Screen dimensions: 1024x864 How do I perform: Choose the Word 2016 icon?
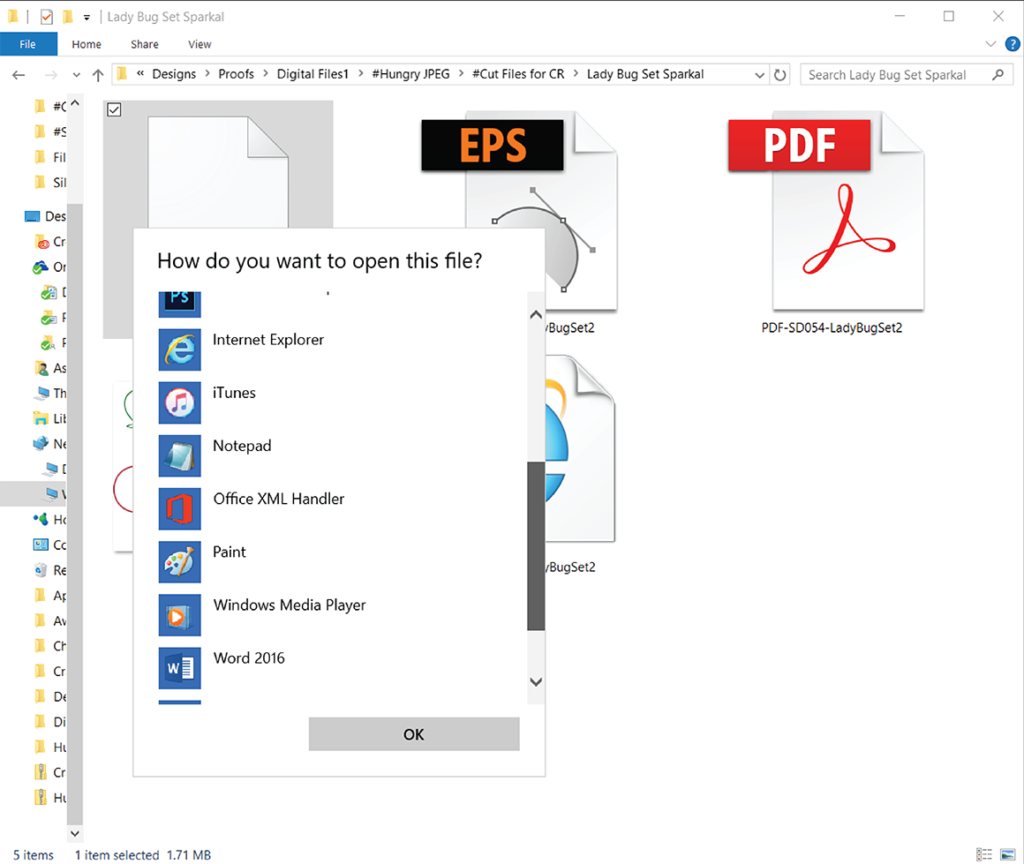pyautogui.click(x=180, y=667)
